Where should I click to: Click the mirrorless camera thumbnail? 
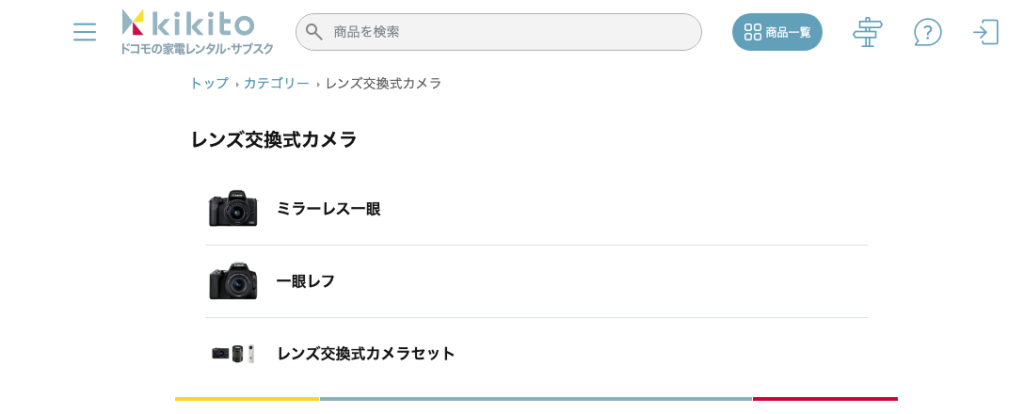tap(233, 209)
